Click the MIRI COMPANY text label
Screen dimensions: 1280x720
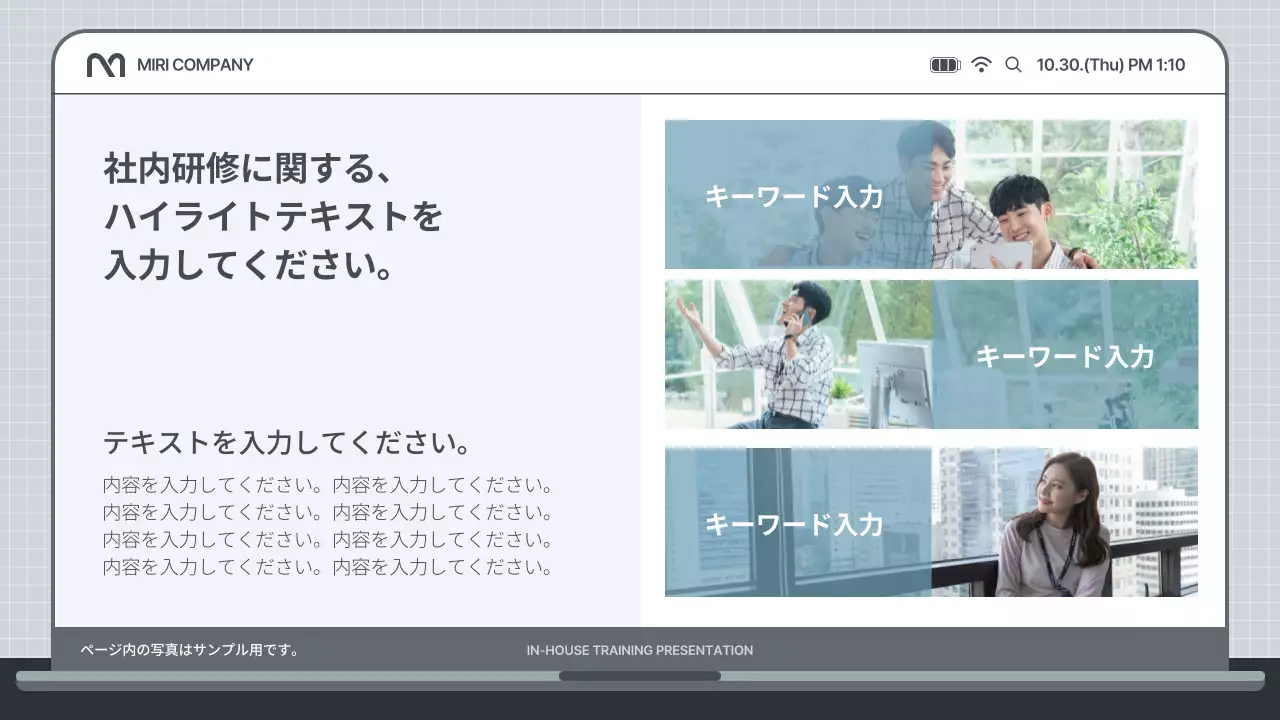click(195, 64)
